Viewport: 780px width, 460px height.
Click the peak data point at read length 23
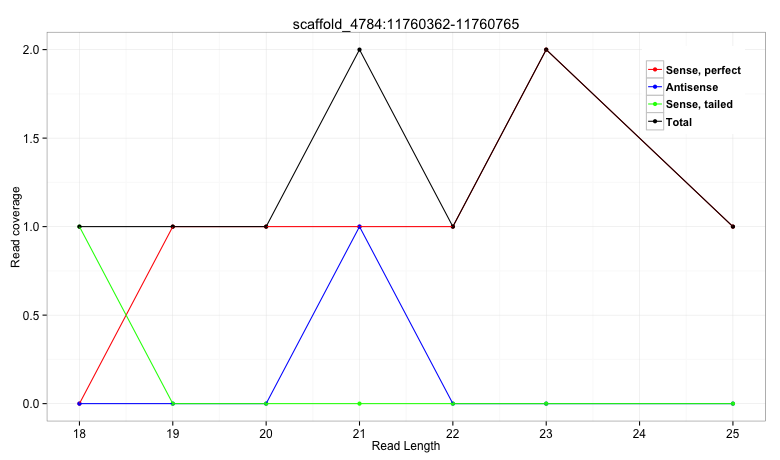[x=546, y=50]
